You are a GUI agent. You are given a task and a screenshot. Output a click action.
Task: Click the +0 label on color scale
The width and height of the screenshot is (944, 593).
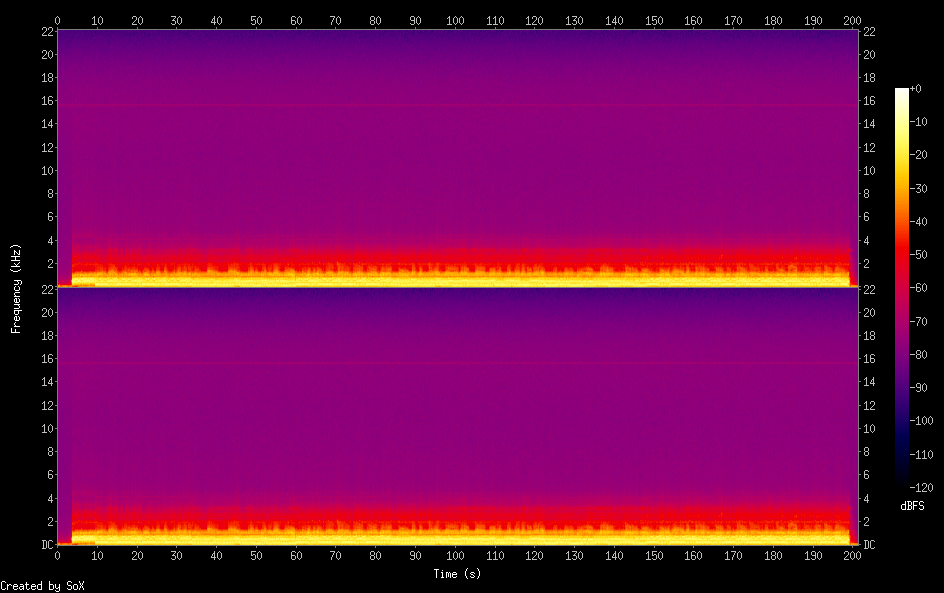(917, 89)
